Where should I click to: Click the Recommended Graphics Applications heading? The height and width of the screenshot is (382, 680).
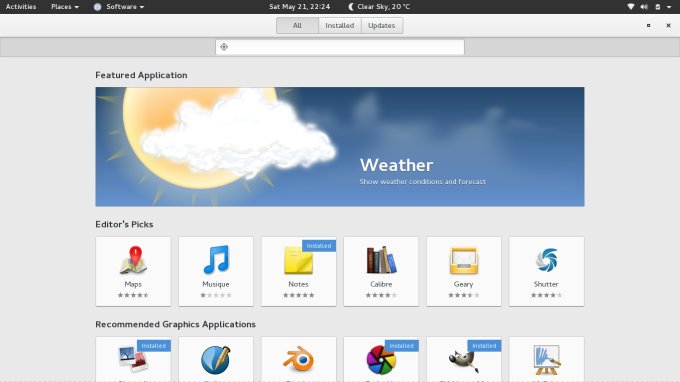click(176, 325)
